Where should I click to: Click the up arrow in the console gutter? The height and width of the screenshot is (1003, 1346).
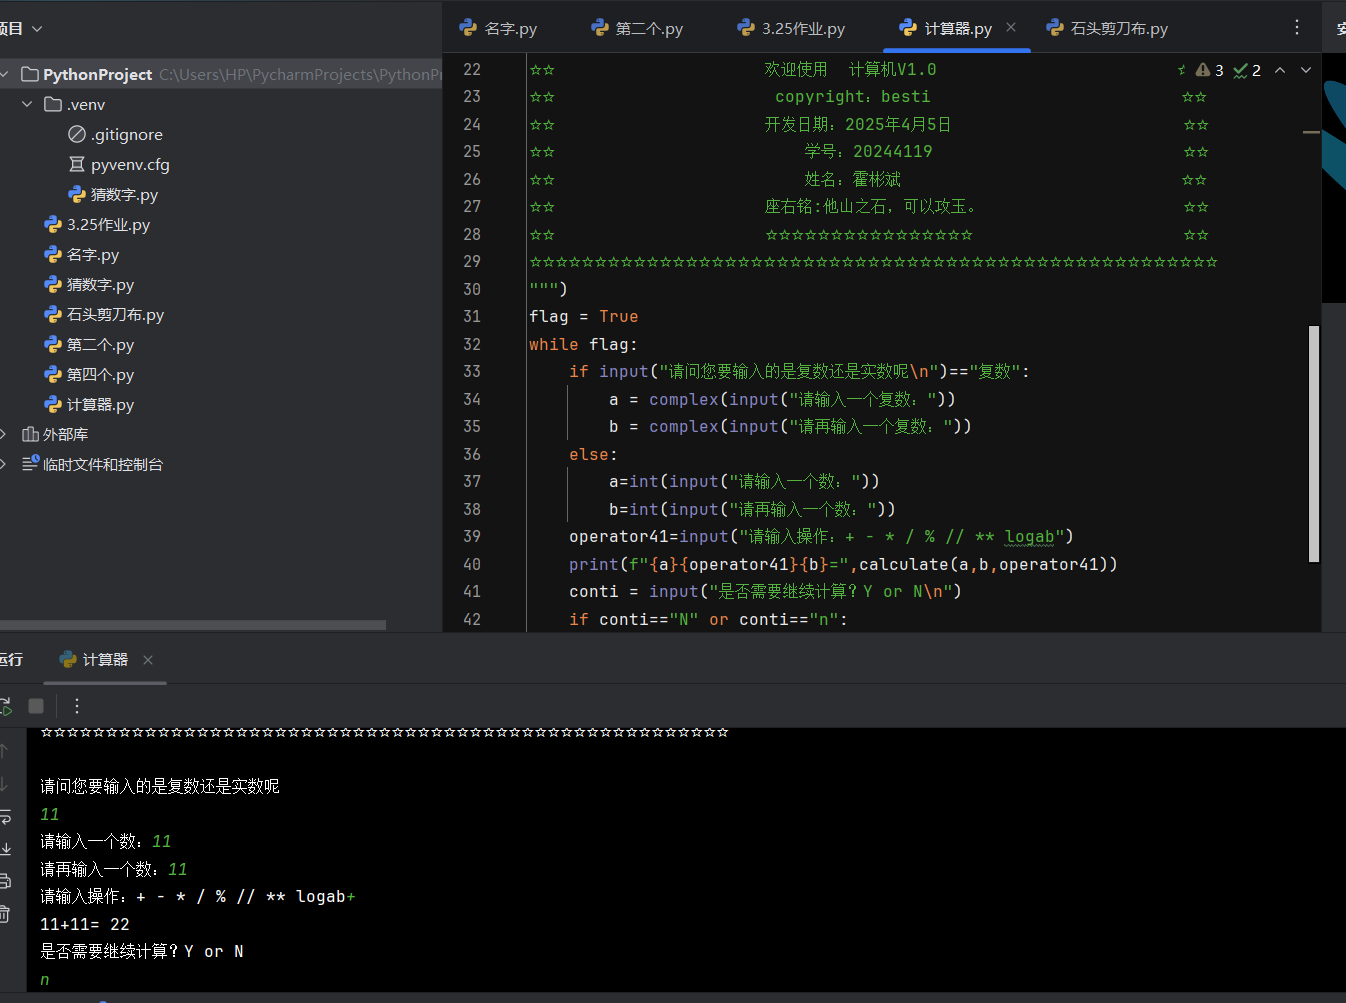[x=5, y=750]
